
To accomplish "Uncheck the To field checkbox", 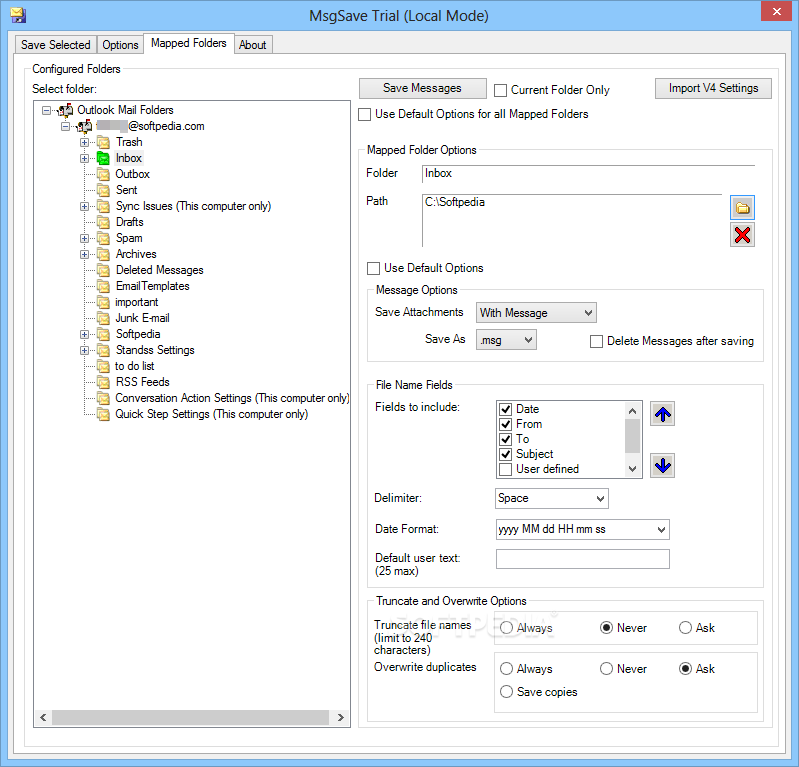I will (x=505, y=439).
